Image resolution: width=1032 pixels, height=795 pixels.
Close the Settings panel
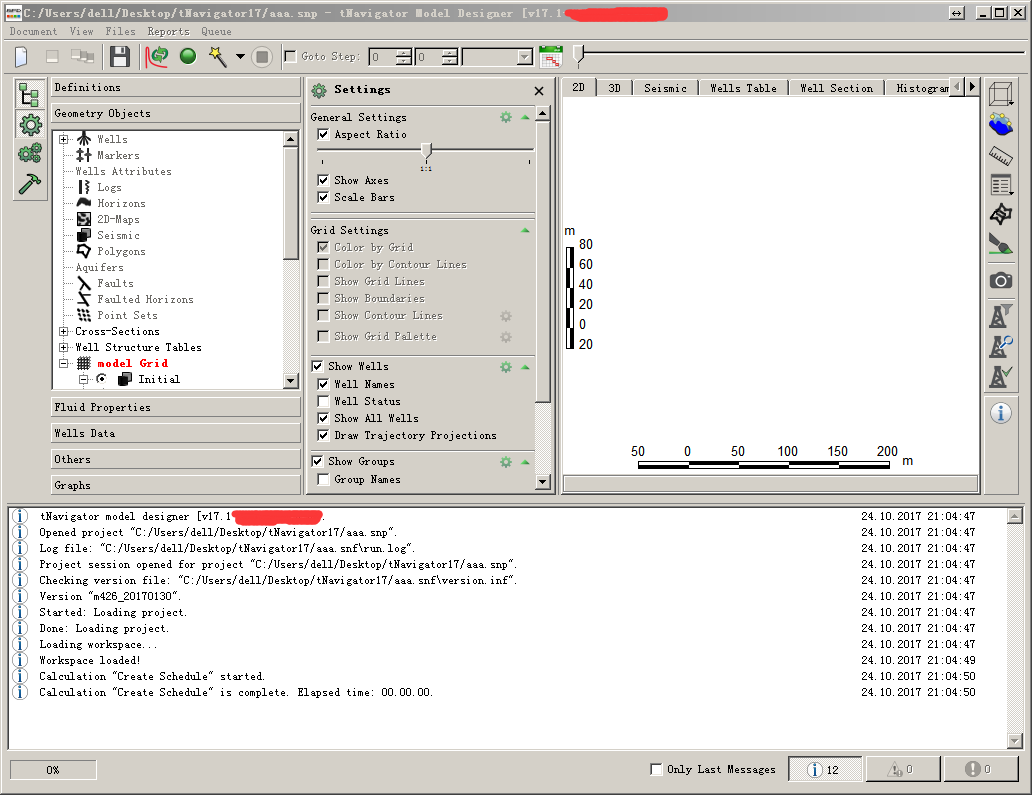point(539,91)
